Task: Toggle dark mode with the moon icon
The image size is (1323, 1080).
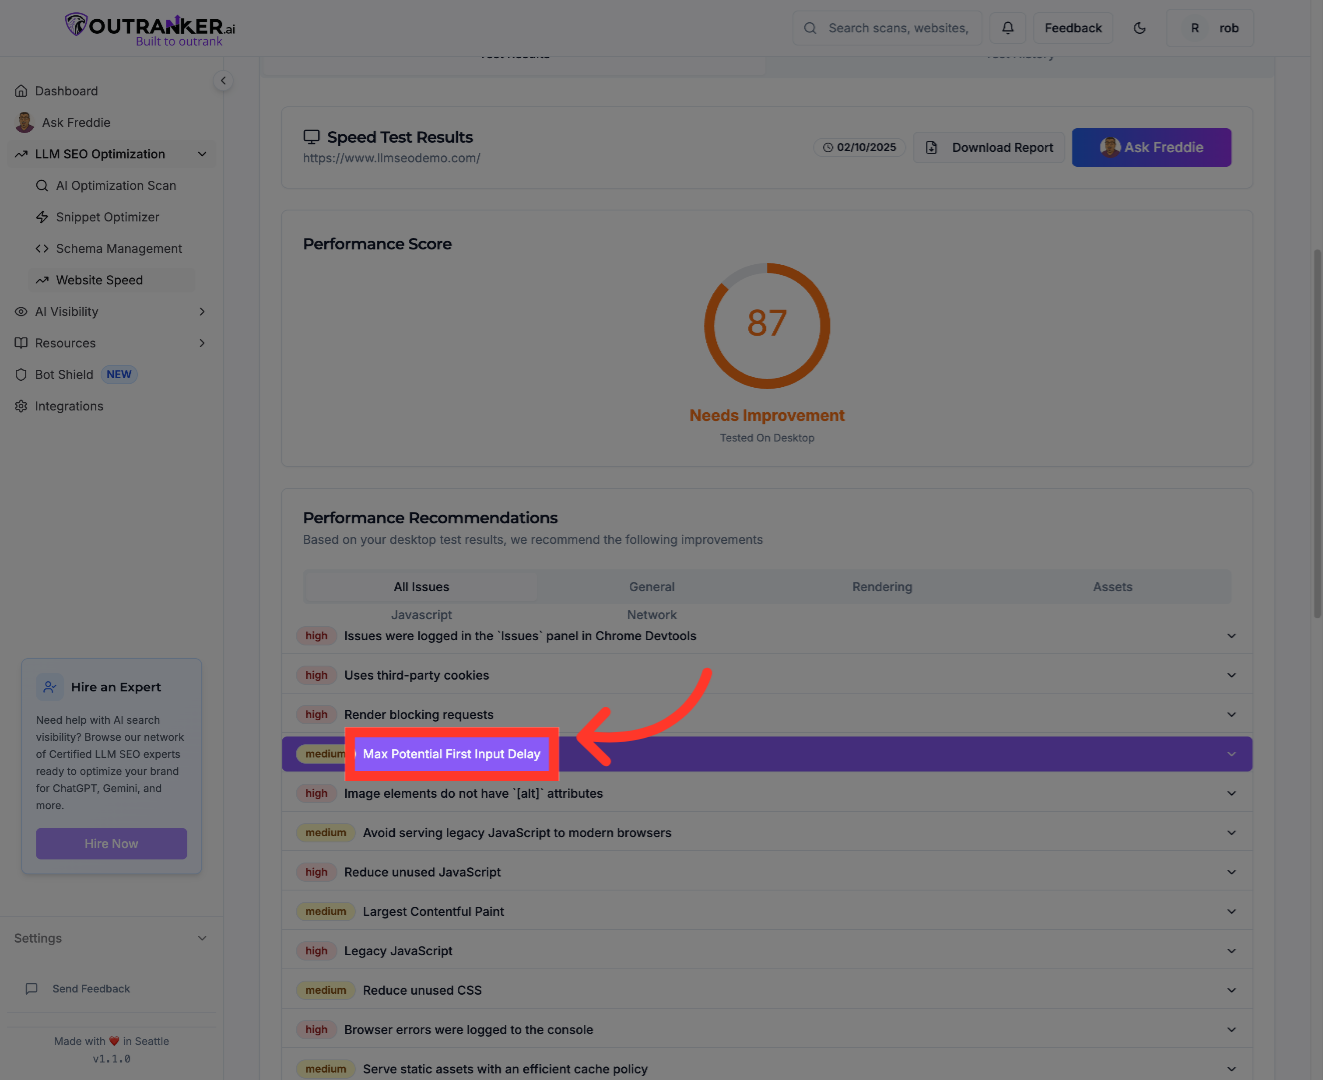Action: click(1139, 27)
